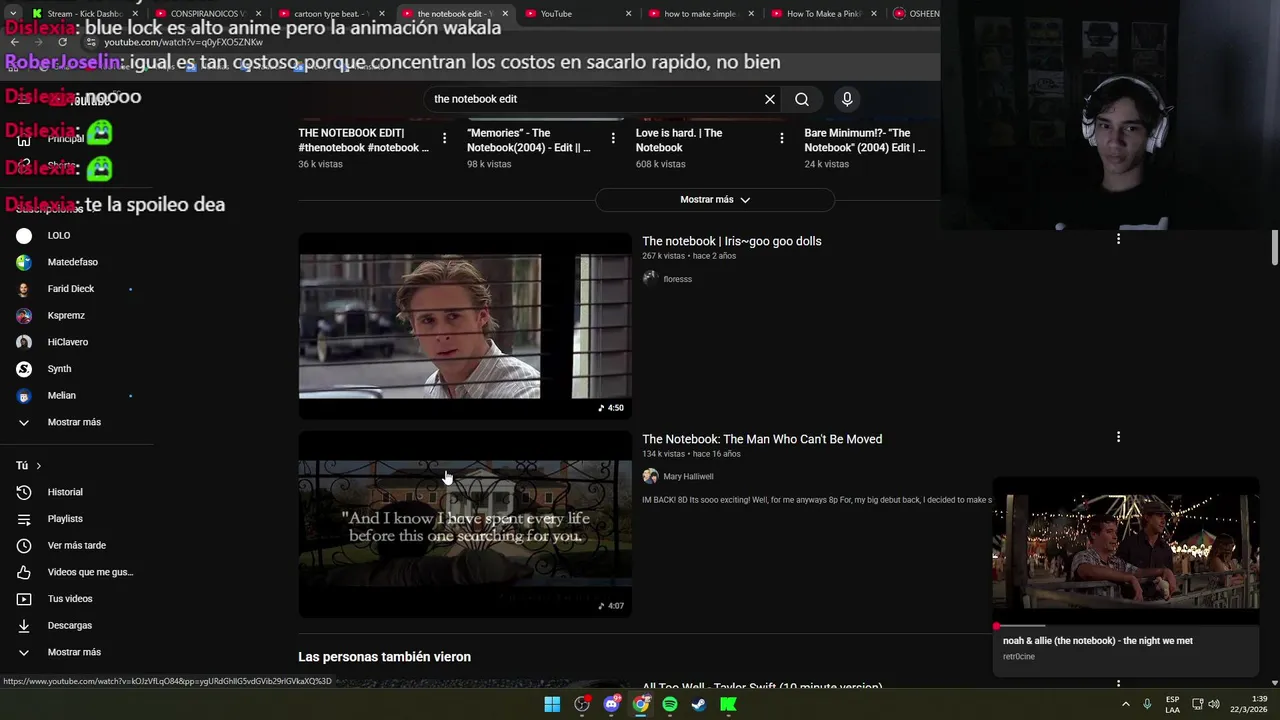Expand Mostrar más below Descargas
The height and width of the screenshot is (720, 1280).
tap(76, 652)
